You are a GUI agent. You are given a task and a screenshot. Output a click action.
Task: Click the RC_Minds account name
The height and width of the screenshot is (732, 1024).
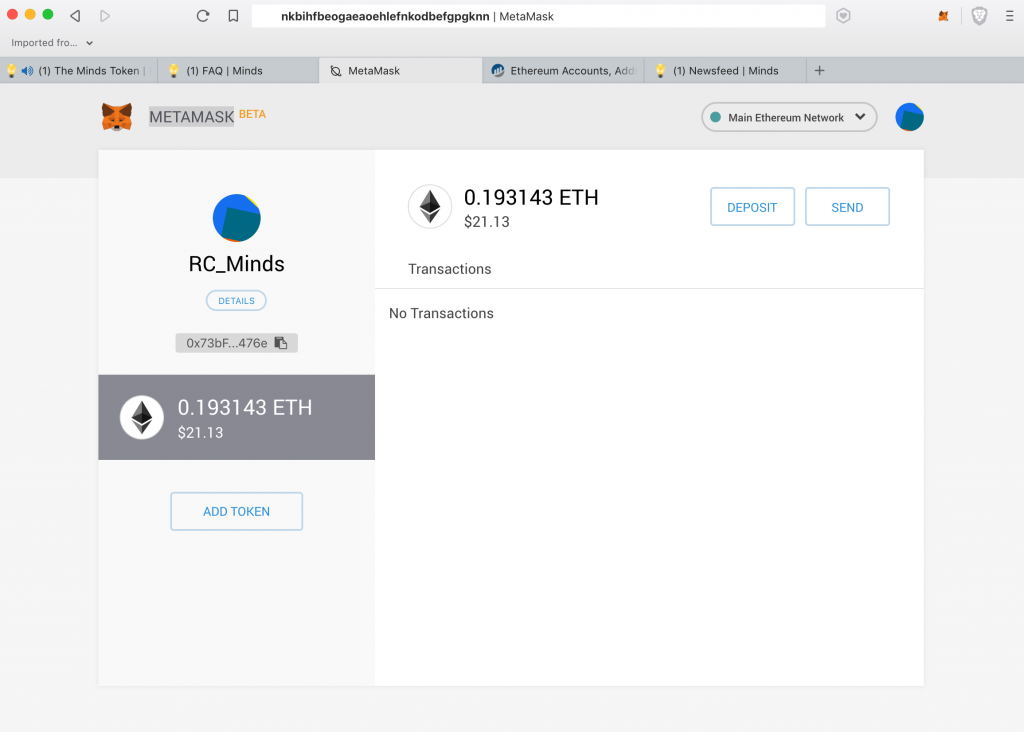[x=236, y=264]
